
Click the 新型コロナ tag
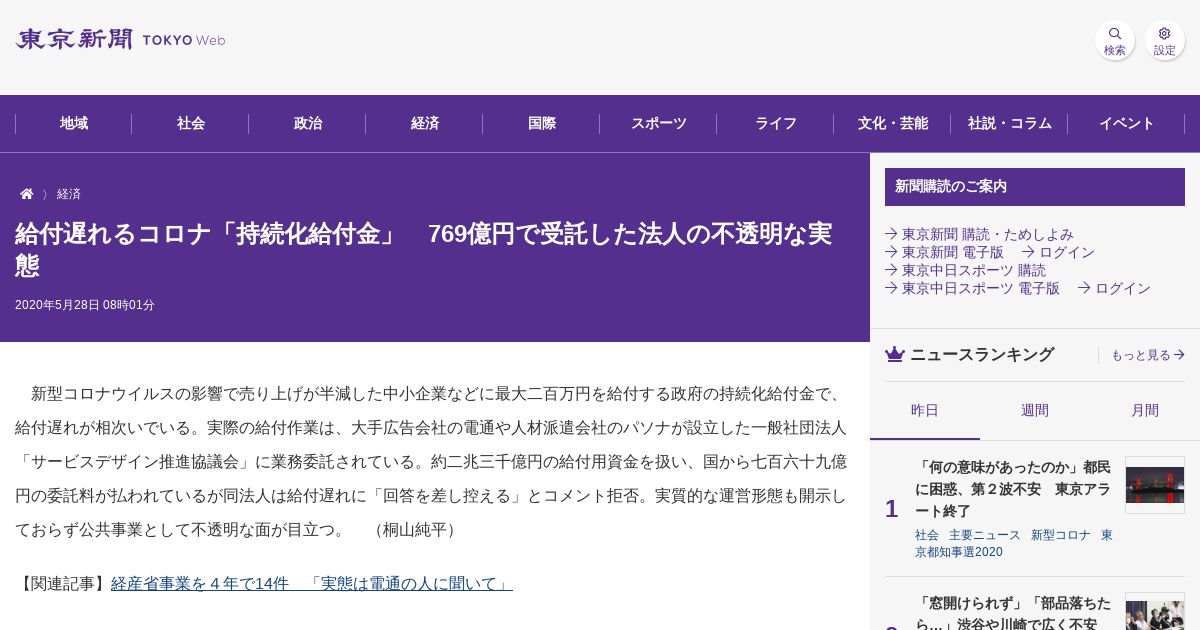[x=1061, y=535]
